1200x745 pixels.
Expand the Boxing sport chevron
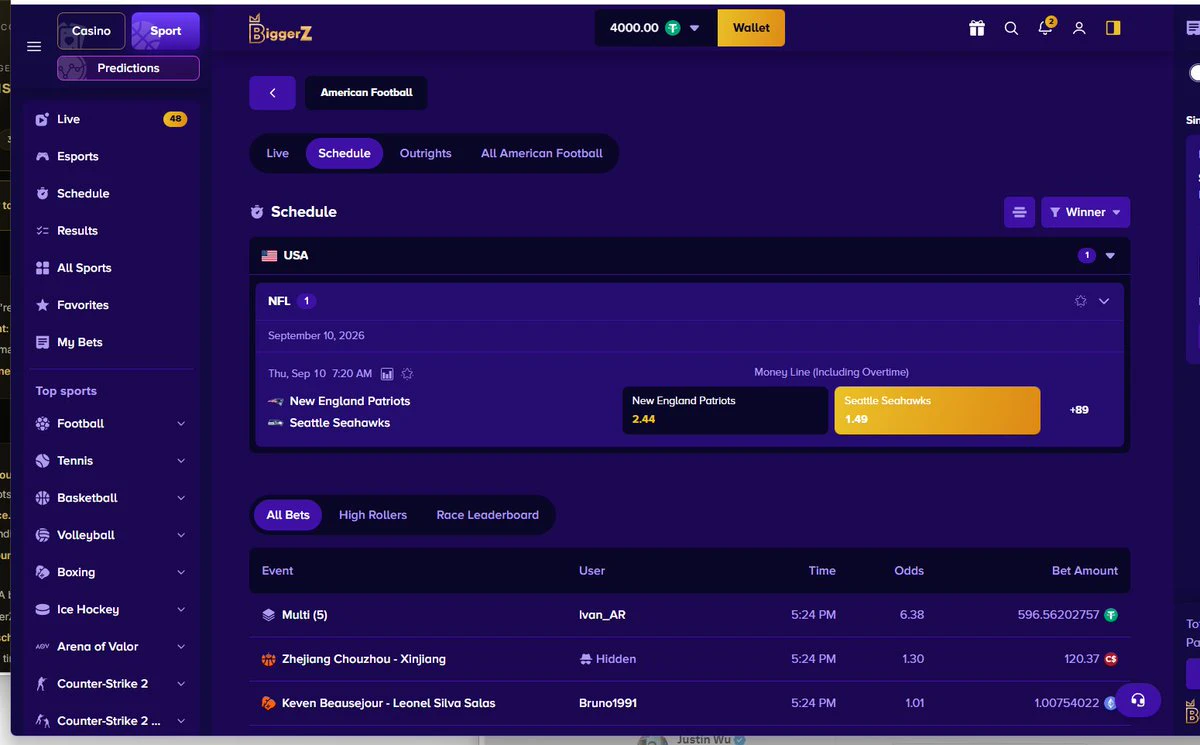(181, 572)
